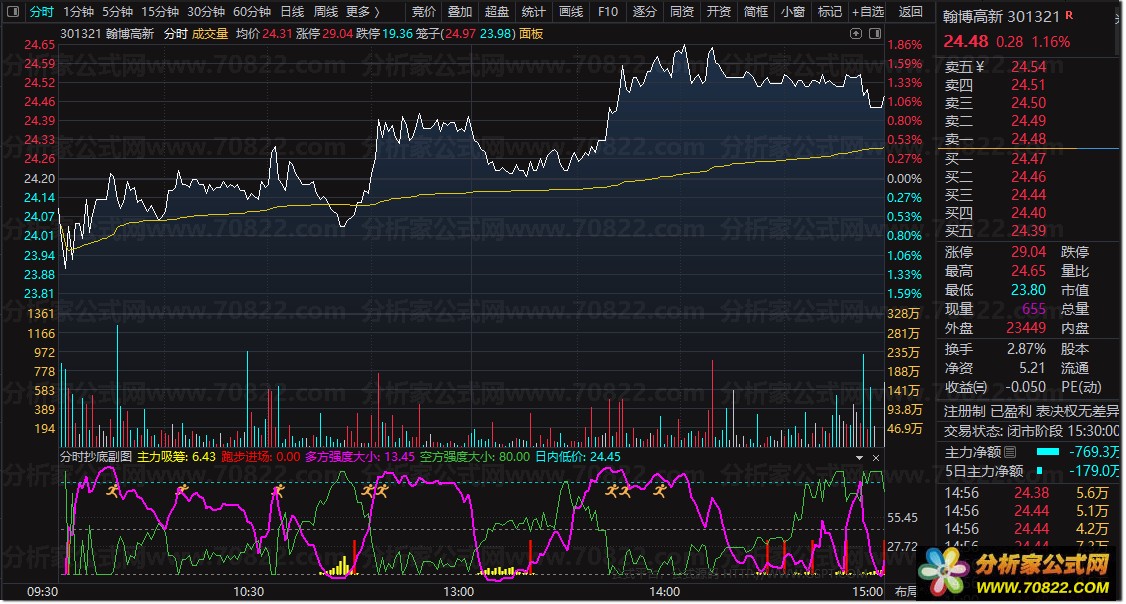Click the first orange runner signal marker
This screenshot has width=1126, height=604.
(113, 490)
